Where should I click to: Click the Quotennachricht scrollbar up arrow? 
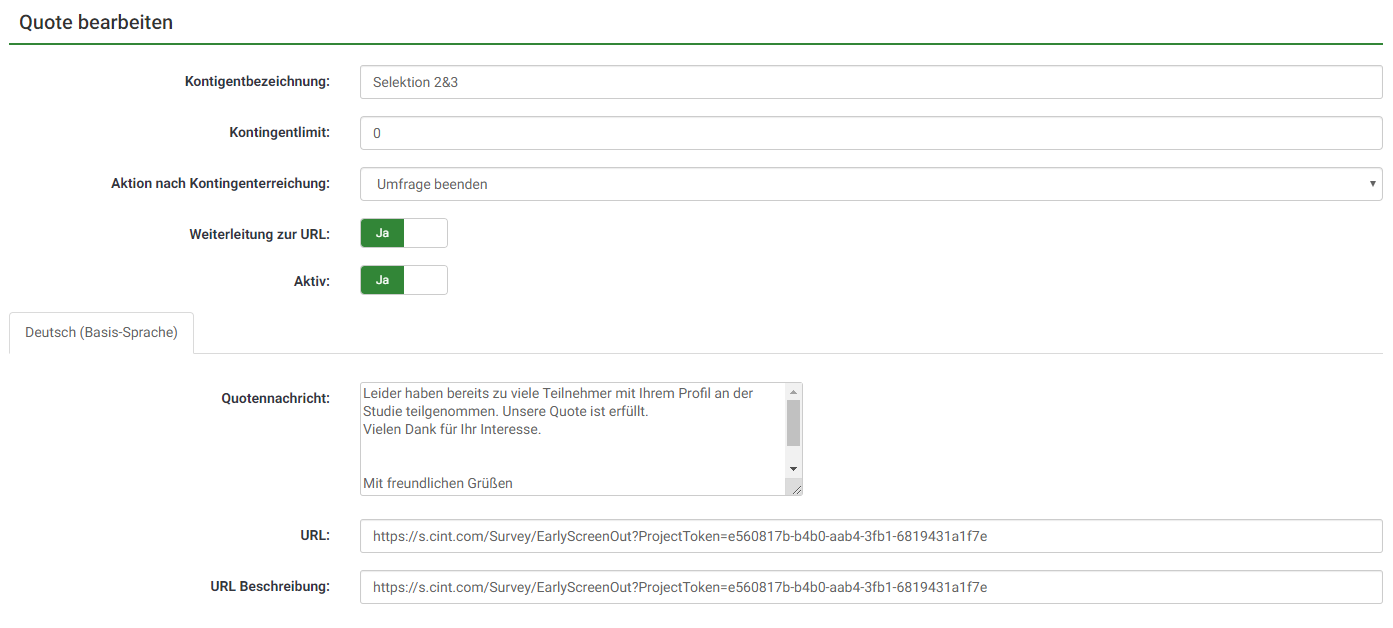click(794, 392)
